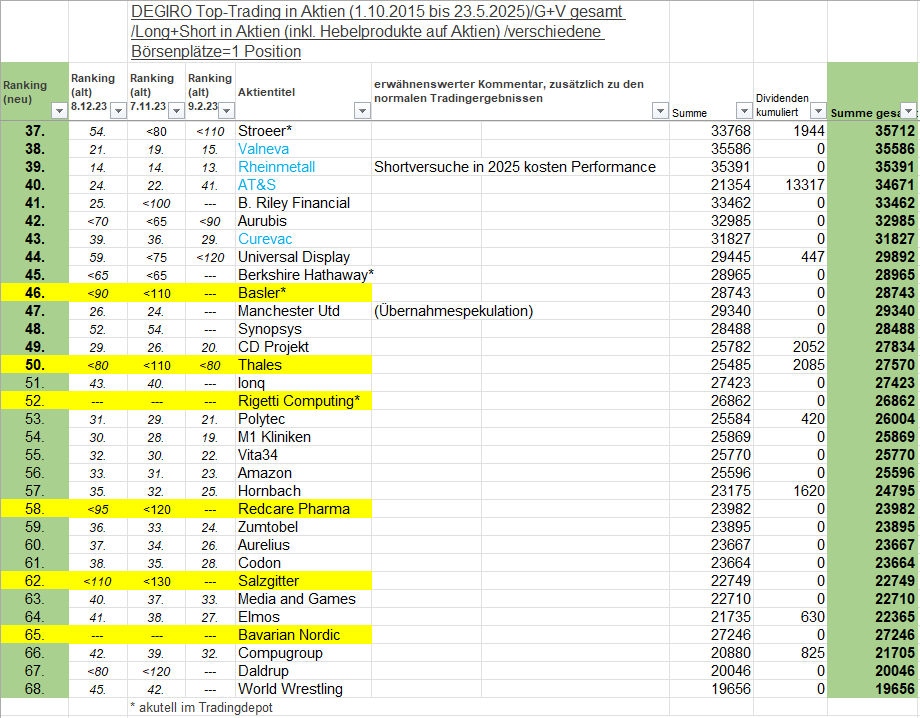
Task: Click dividend value 825 for Compugroup
Action: point(813,653)
